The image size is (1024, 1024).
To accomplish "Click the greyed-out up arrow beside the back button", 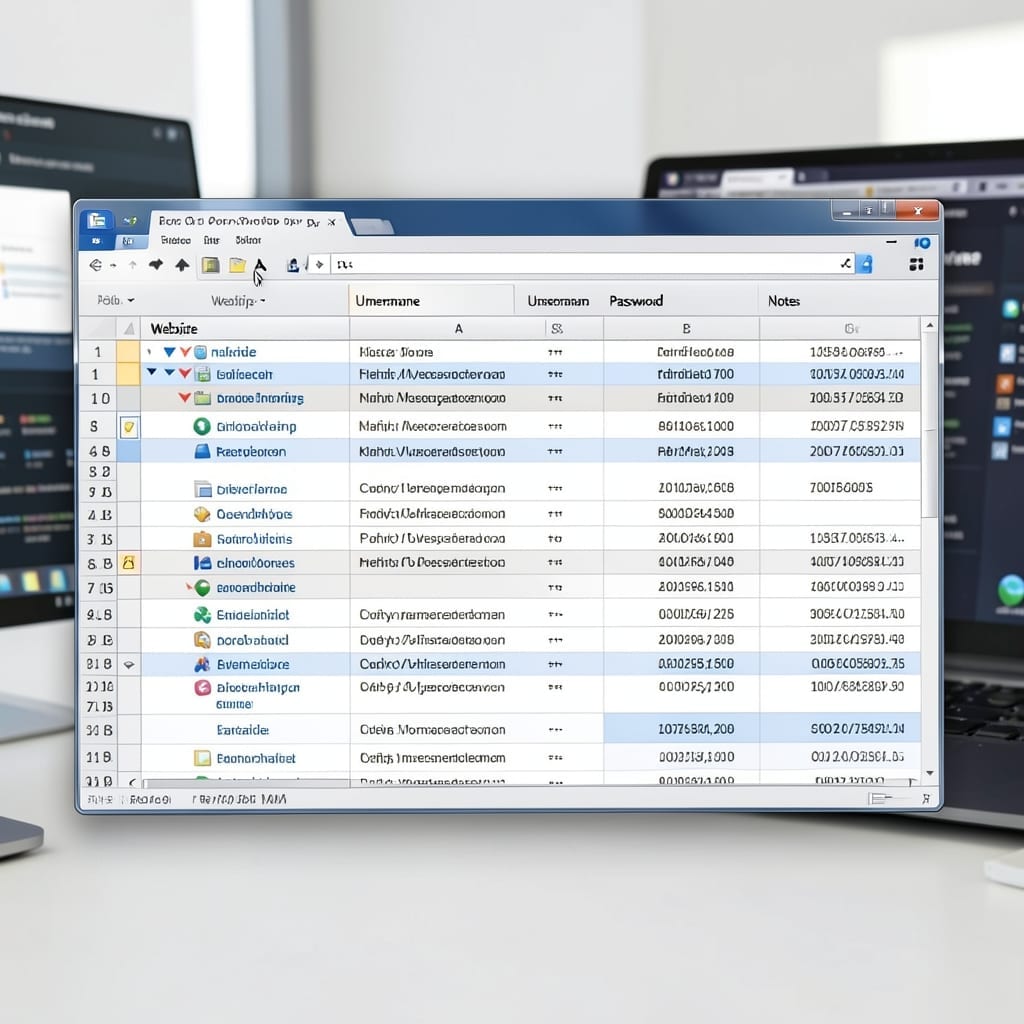I will coord(133,264).
